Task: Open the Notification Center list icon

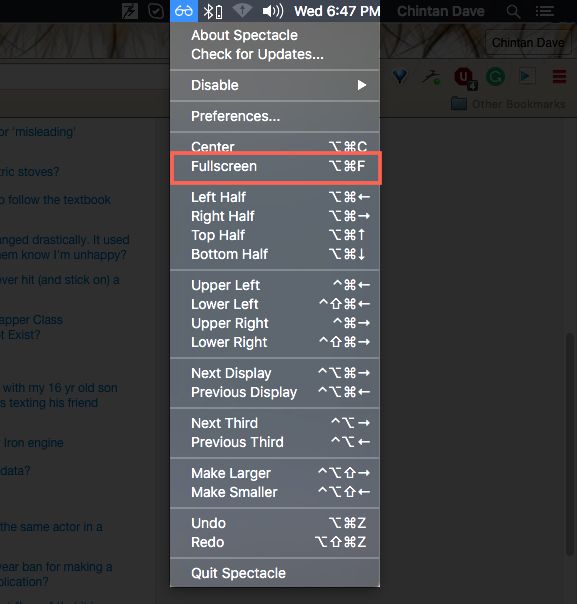Action: pyautogui.click(x=545, y=11)
